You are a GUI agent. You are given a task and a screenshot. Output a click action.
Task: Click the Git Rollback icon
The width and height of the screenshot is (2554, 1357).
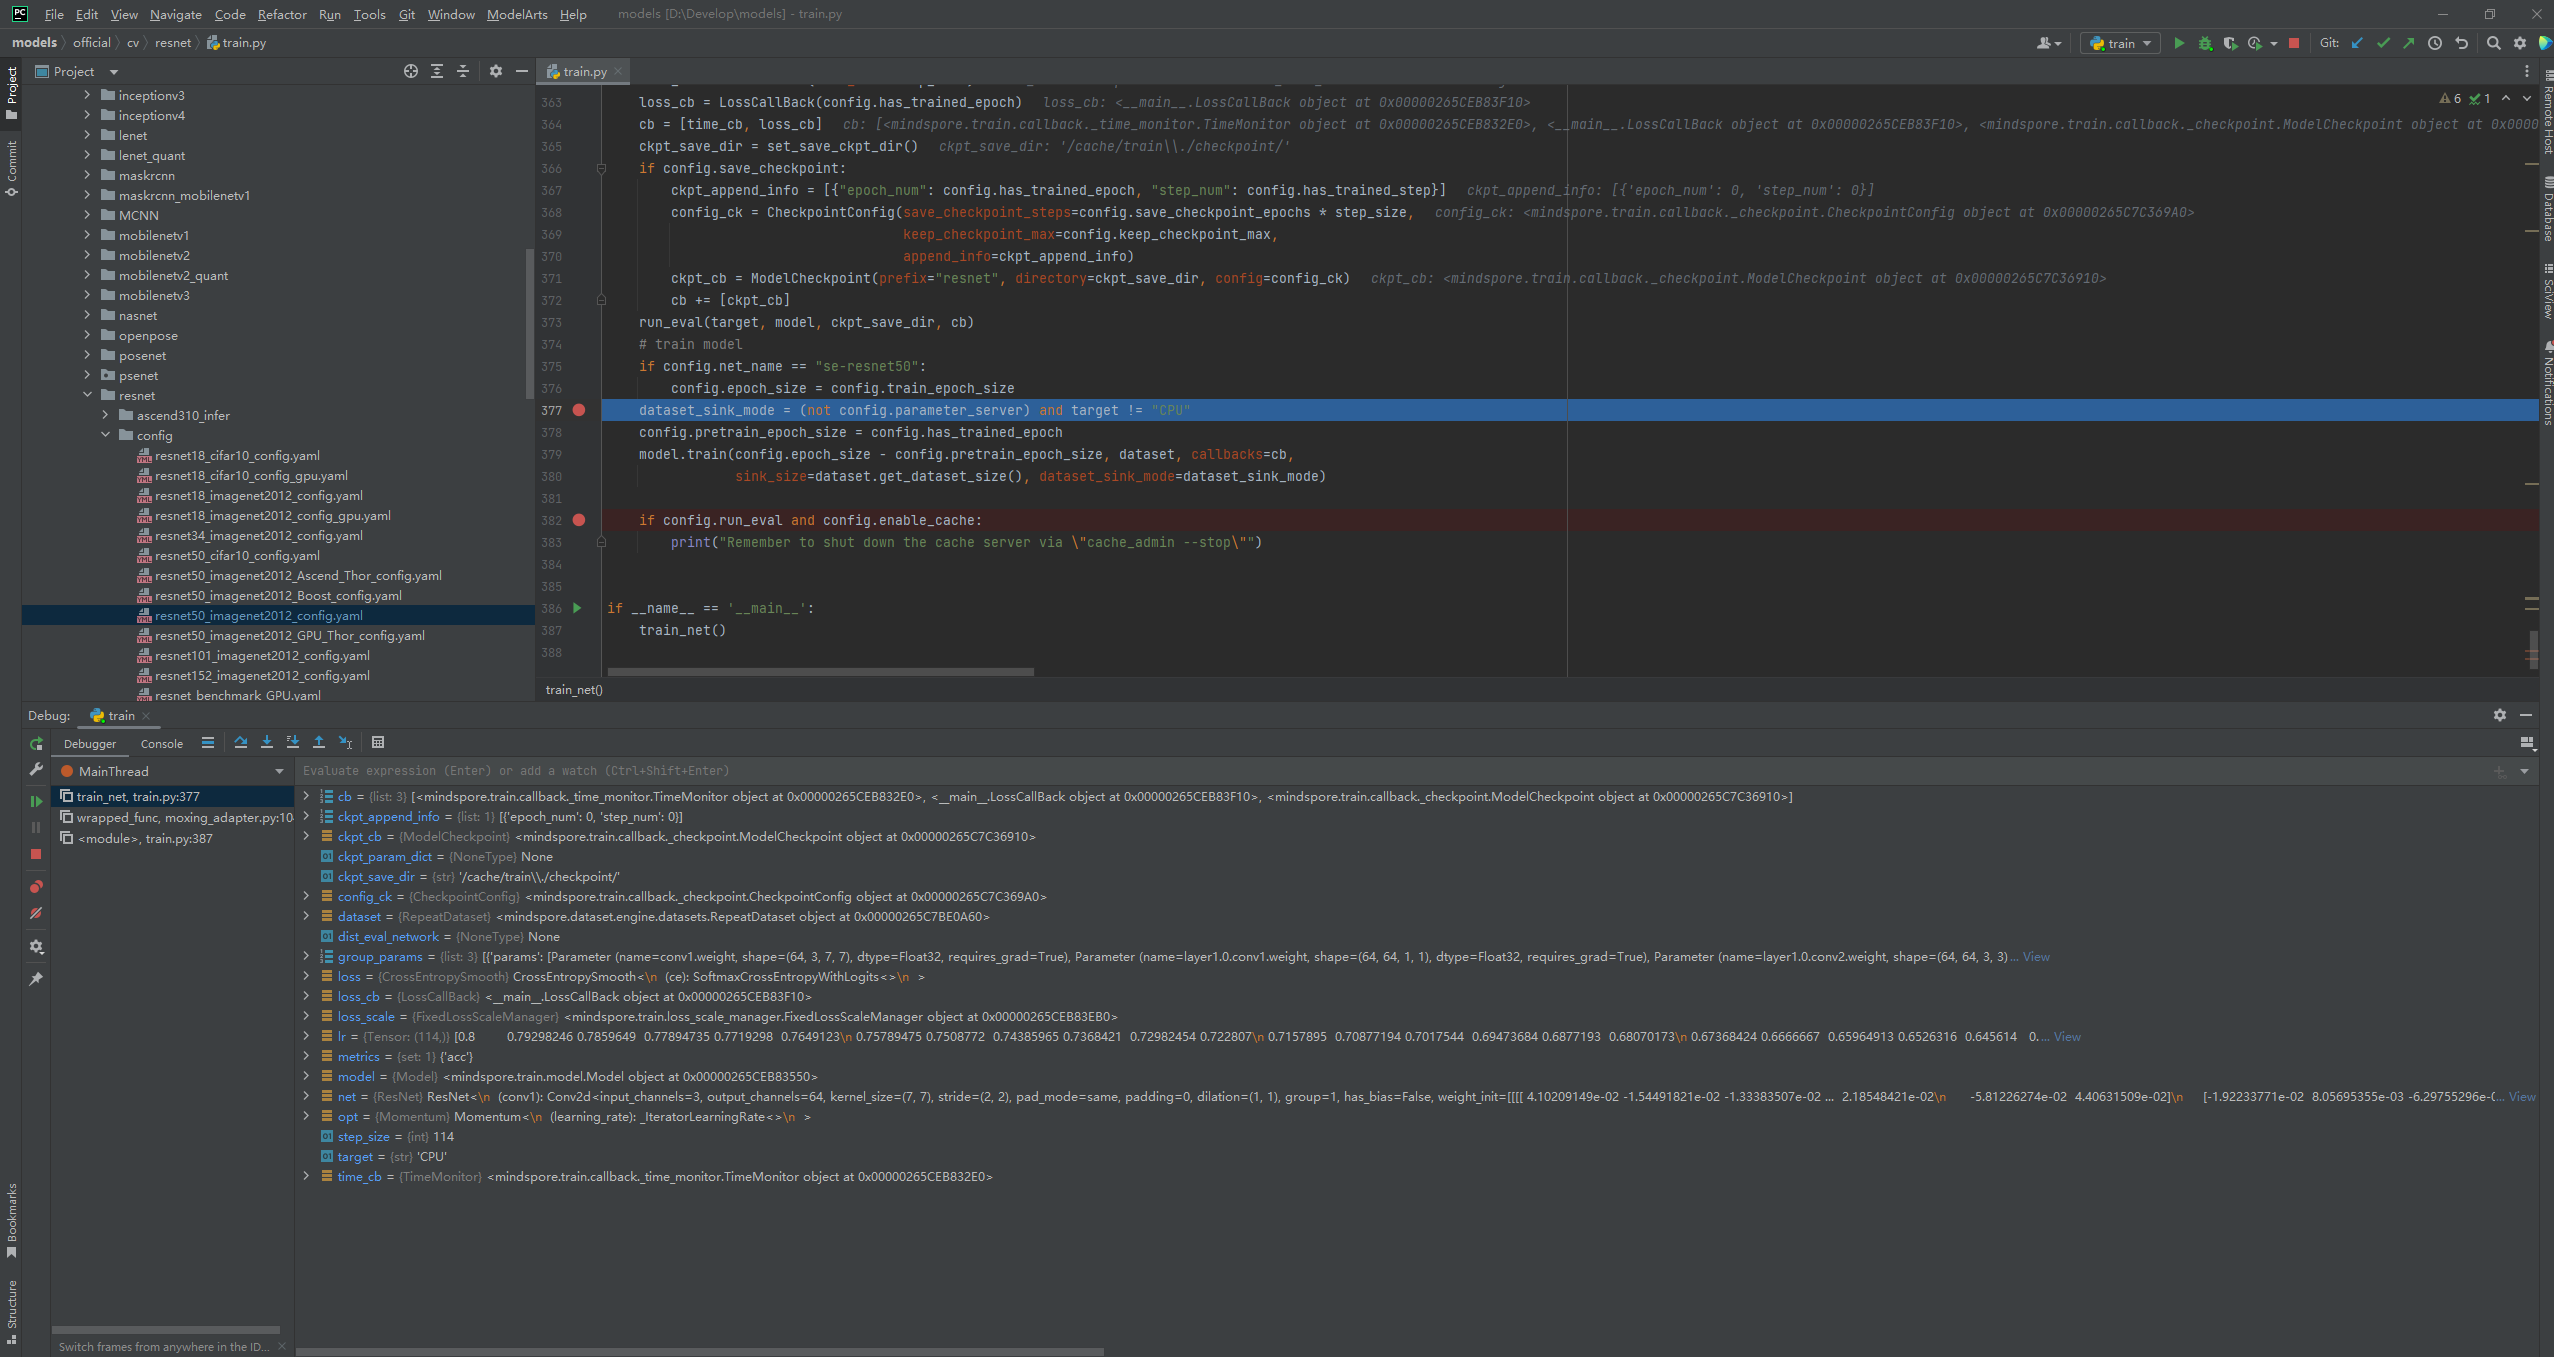(x=2461, y=43)
